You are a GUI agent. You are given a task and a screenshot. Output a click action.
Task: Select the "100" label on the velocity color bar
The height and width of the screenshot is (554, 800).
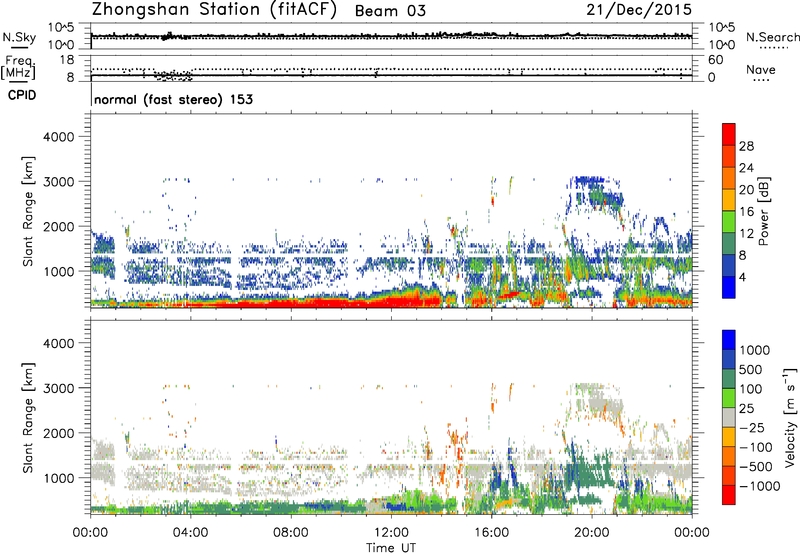point(751,389)
